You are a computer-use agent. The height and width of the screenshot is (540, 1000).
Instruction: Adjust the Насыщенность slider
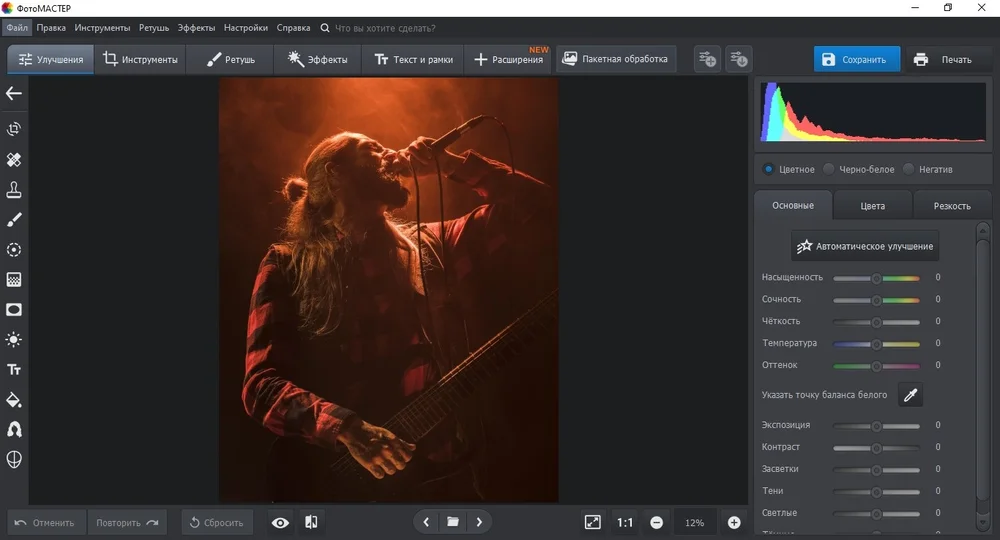(876, 278)
